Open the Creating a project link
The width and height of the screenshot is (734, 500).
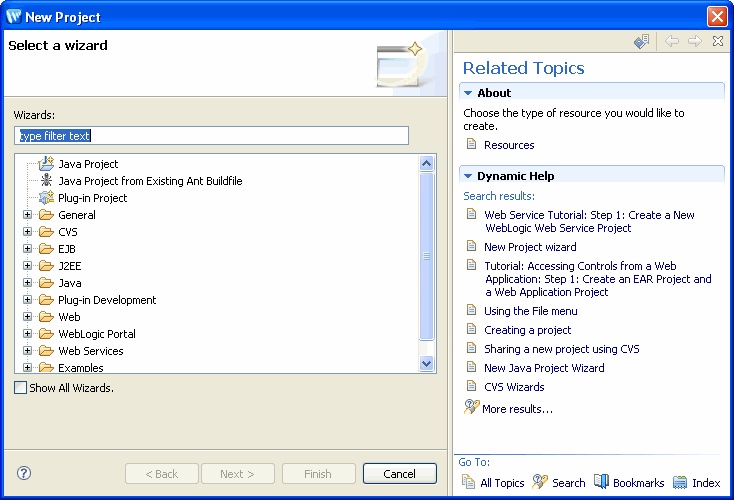pos(528,330)
